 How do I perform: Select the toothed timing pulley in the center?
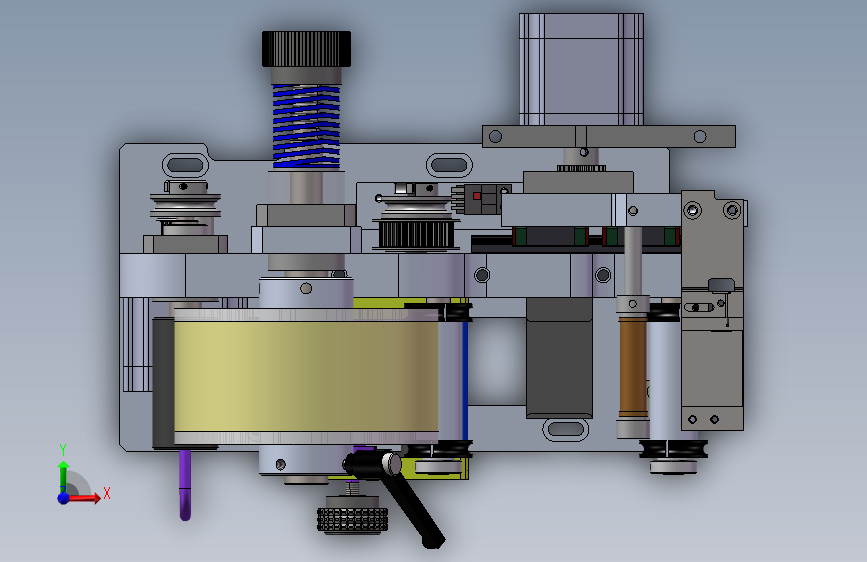click(416, 234)
